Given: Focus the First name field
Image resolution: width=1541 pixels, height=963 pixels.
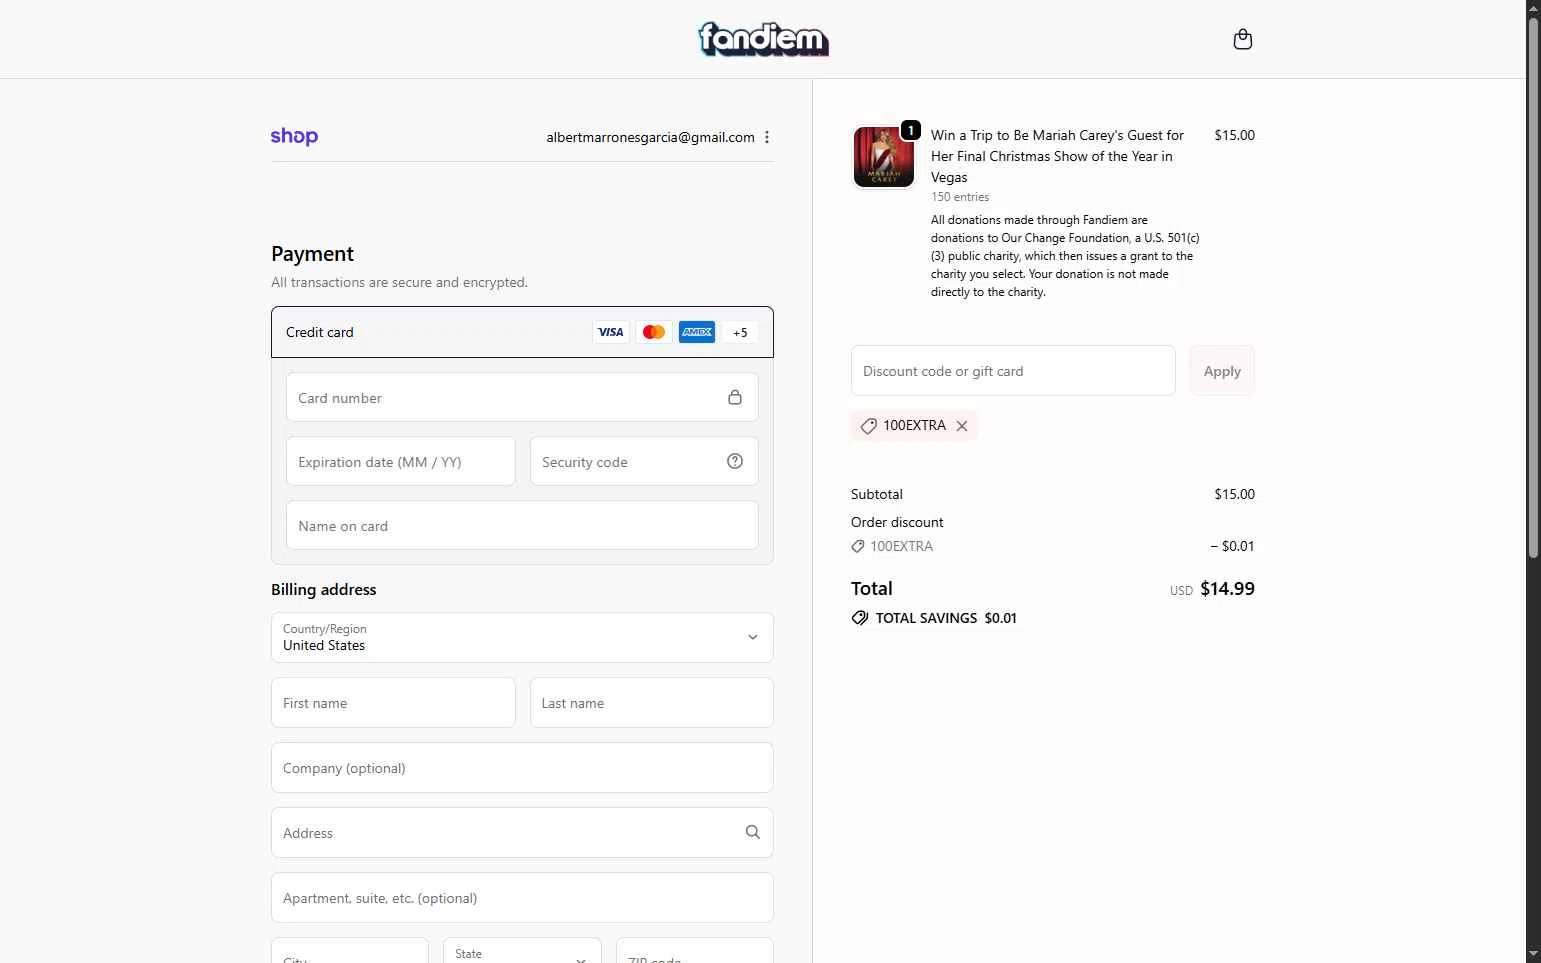Looking at the screenshot, I should point(393,702).
